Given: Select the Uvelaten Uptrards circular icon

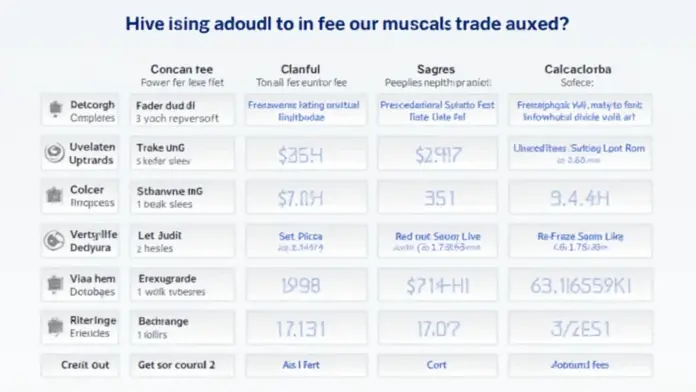Looking at the screenshot, I should pos(55,153).
